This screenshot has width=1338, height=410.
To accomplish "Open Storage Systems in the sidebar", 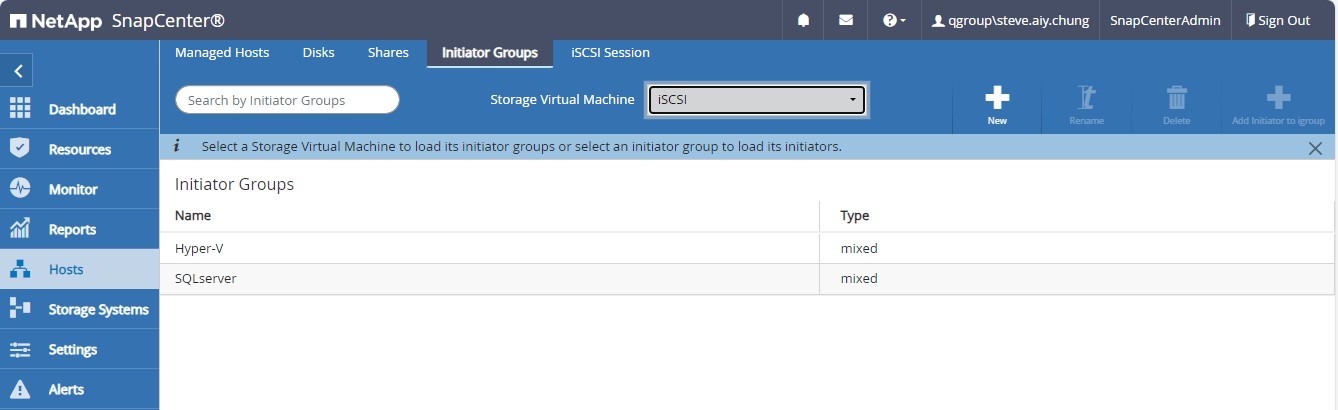I will coord(98,309).
